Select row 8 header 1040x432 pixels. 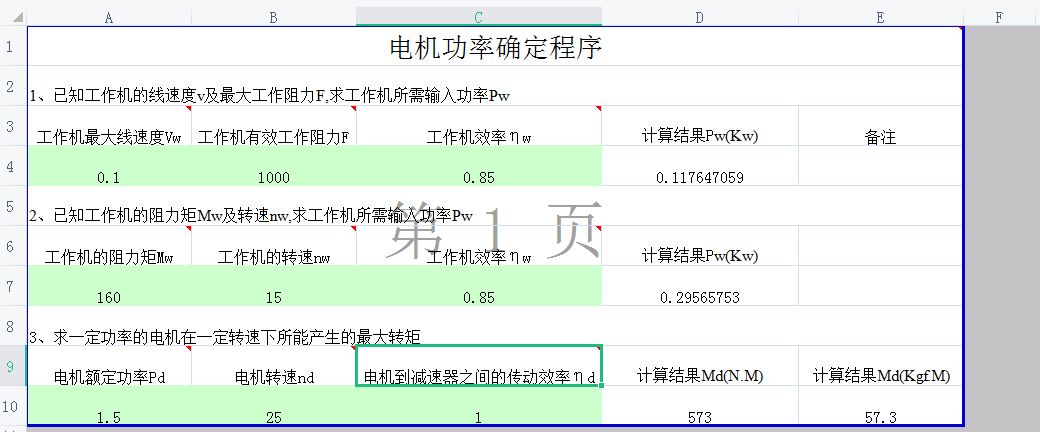(x=13, y=325)
